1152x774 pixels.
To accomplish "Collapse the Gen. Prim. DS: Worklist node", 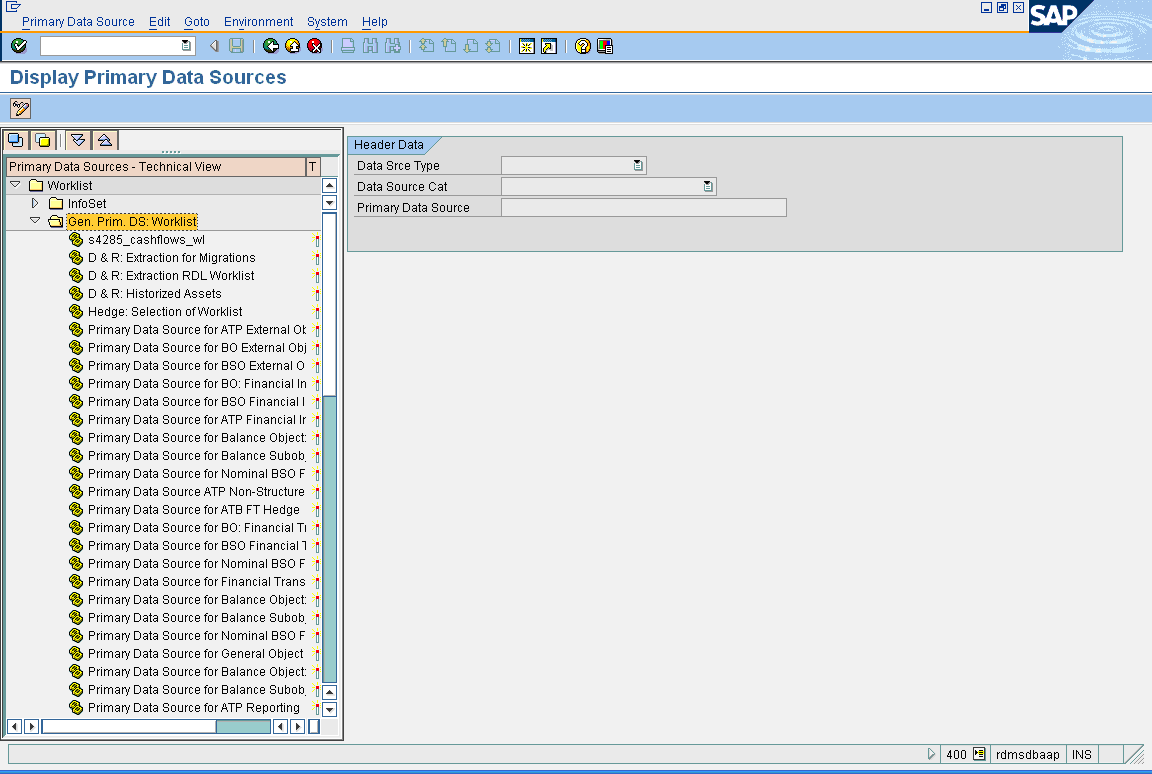I will point(33,221).
